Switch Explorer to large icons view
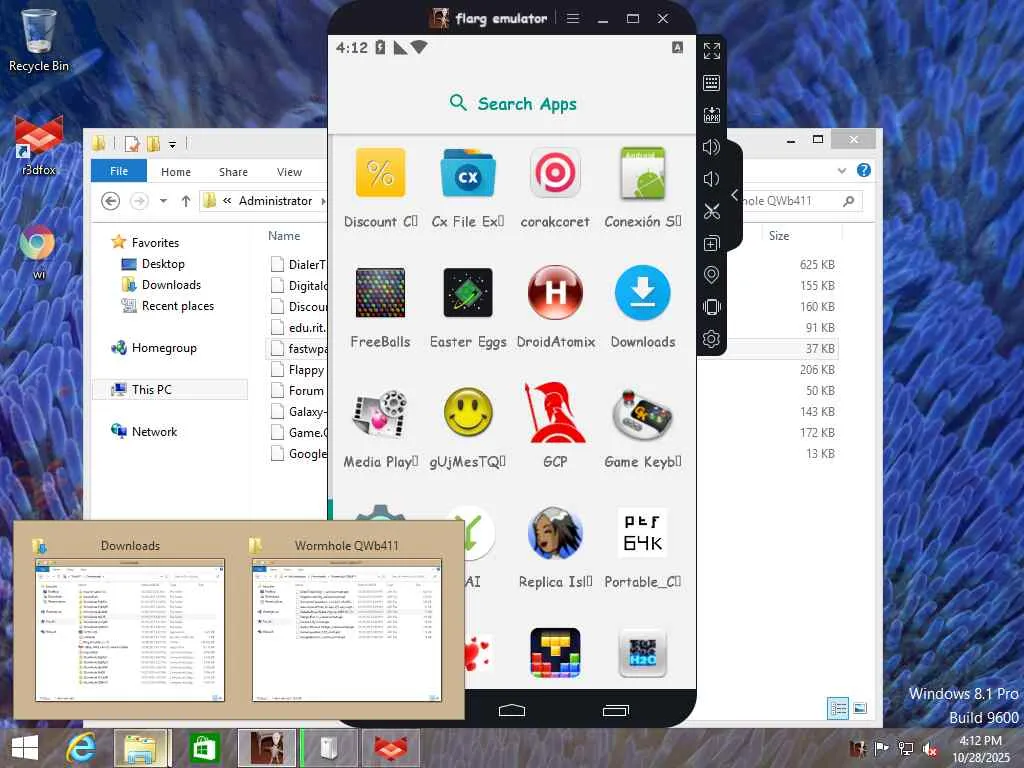This screenshot has width=1024, height=768. pos(860,709)
